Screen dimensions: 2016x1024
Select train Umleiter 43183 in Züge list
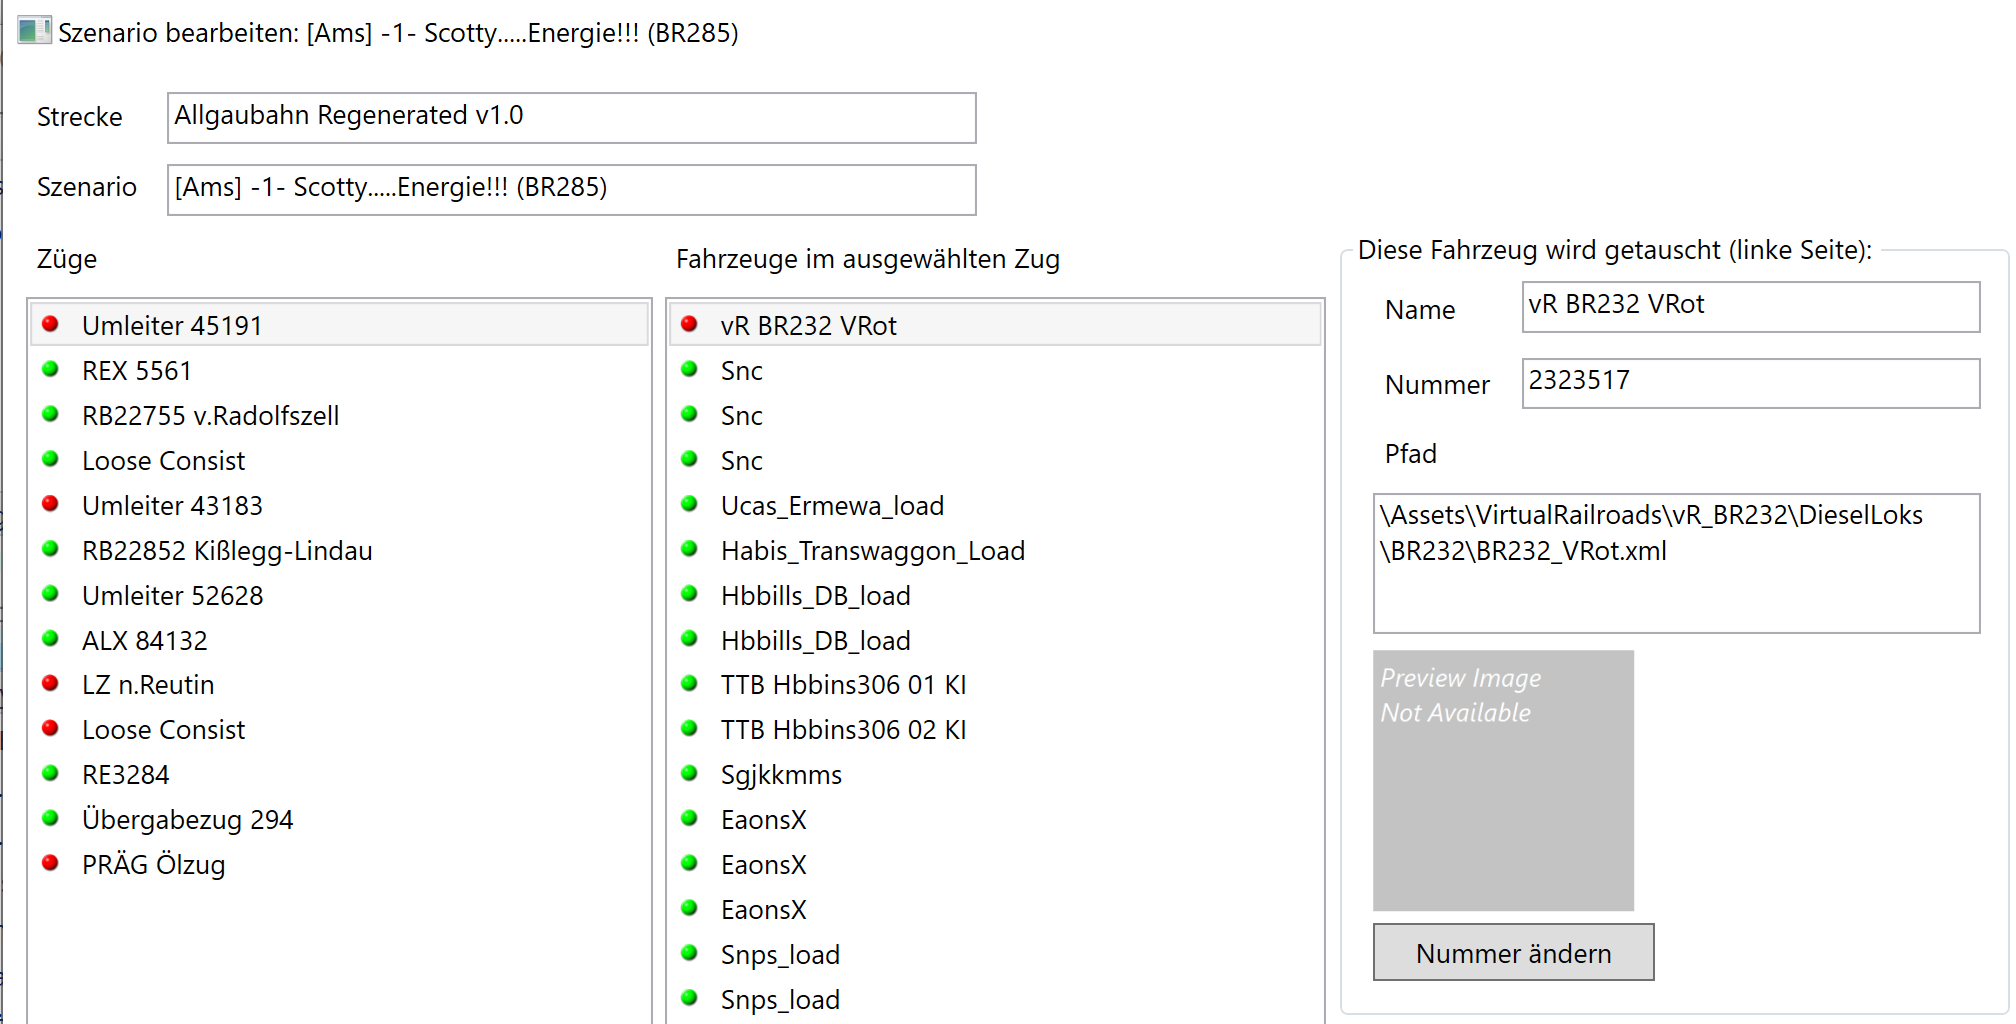point(172,506)
